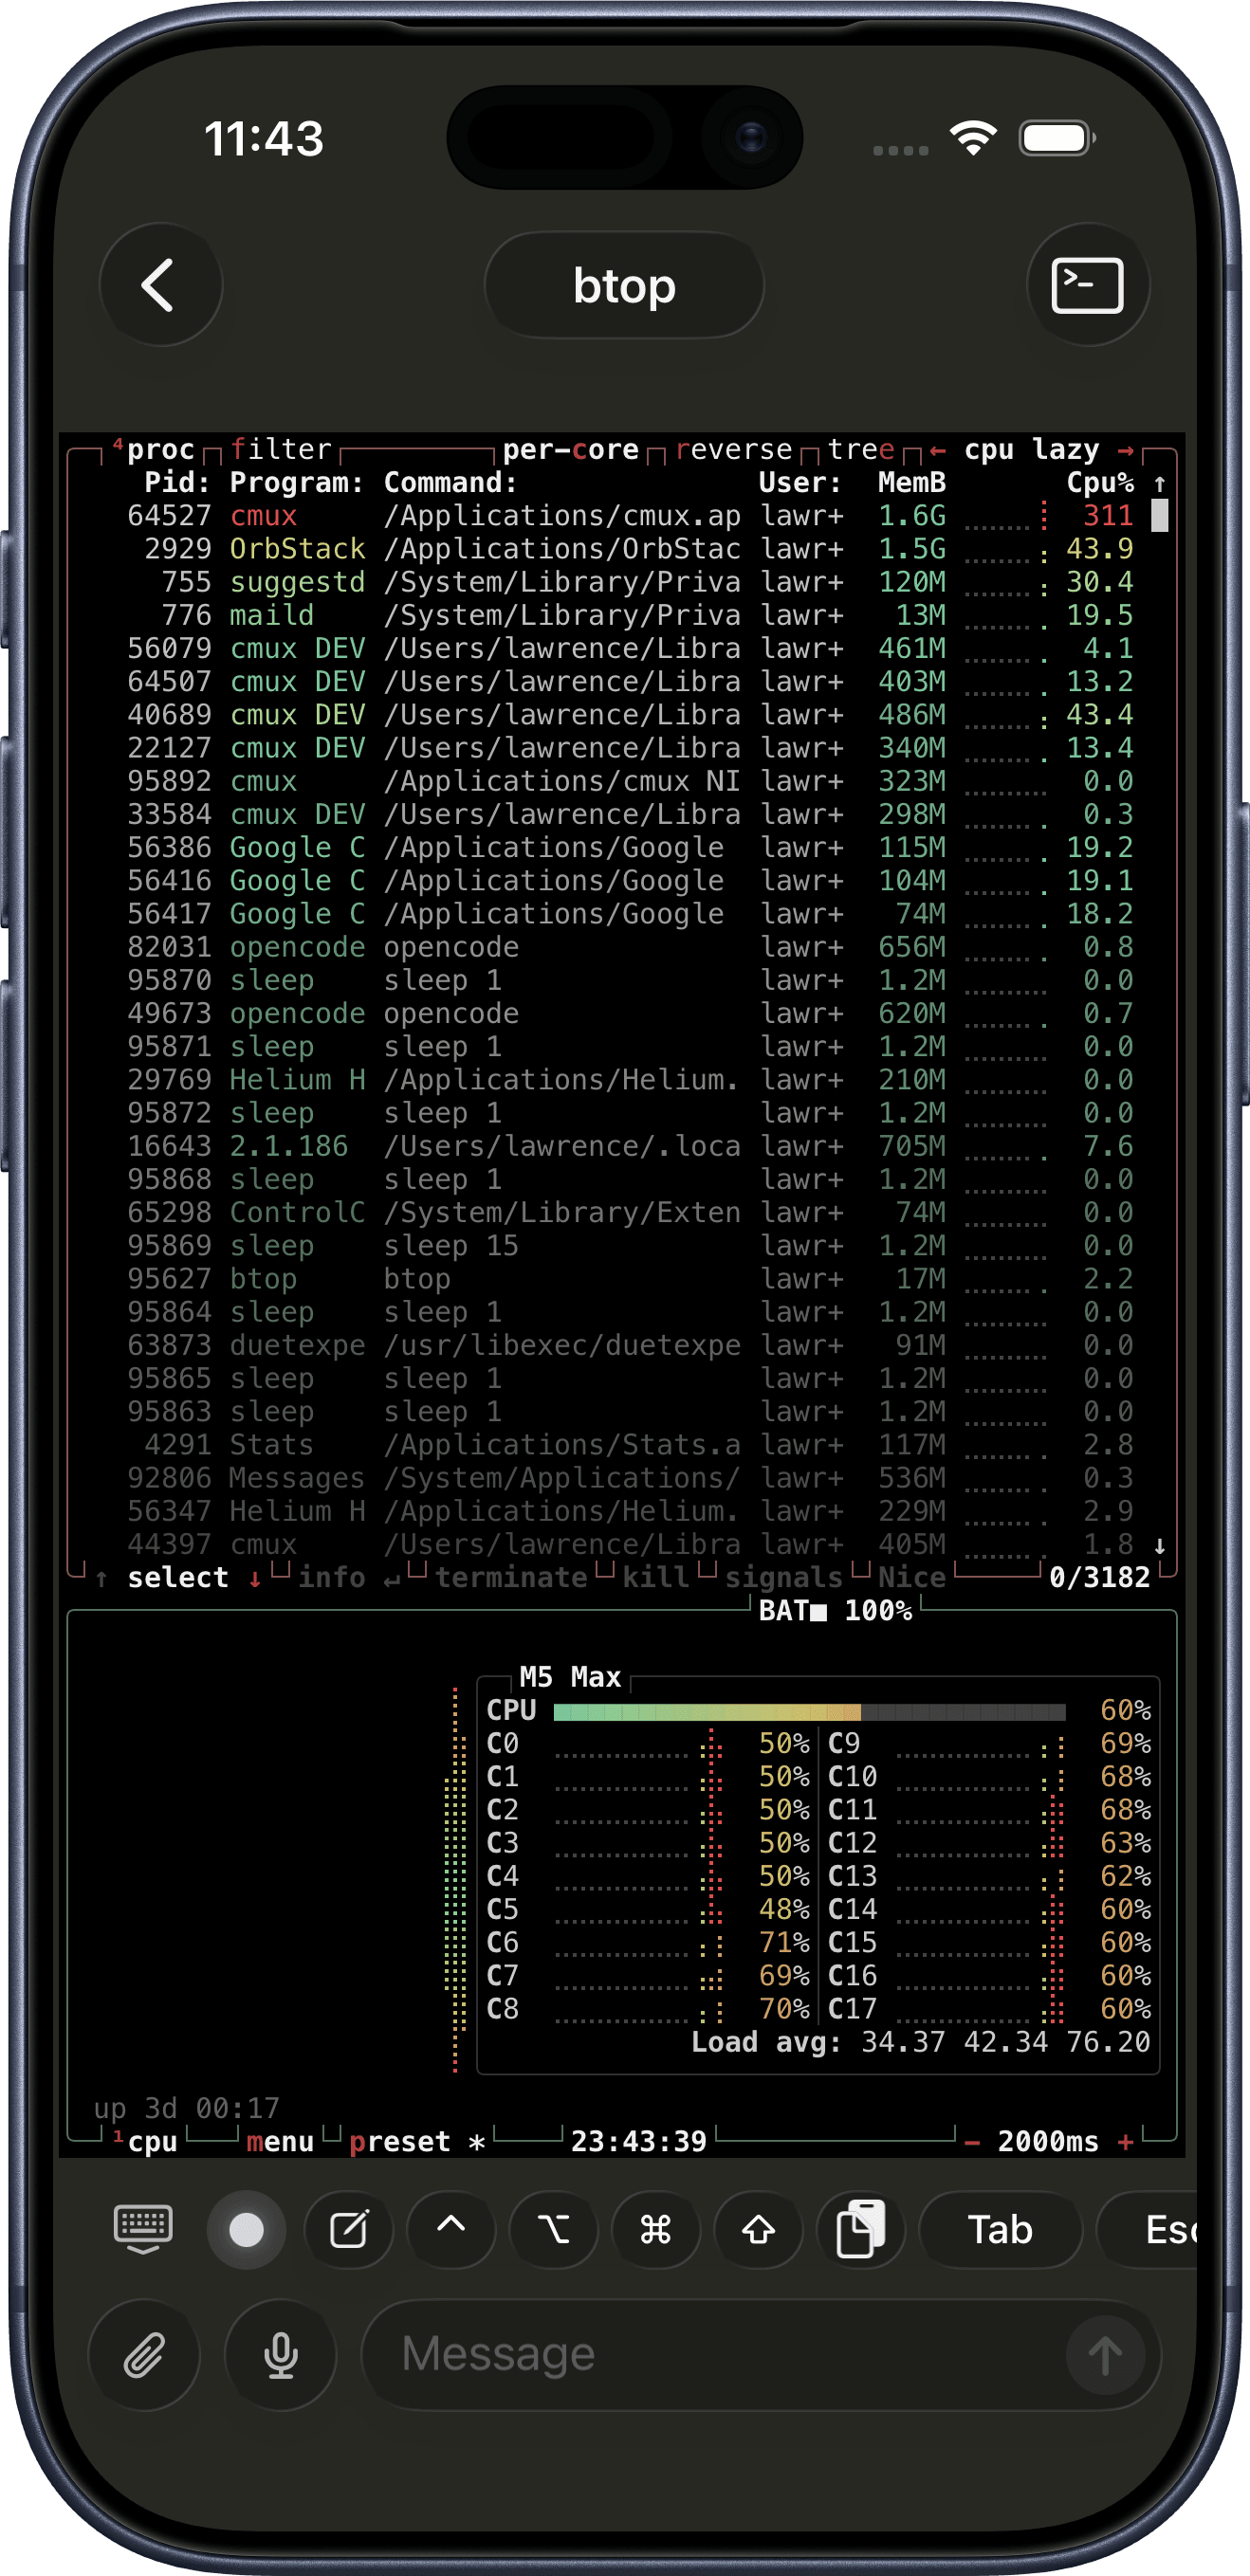The image size is (1250, 2576).
Task: Tap the battery status icon
Action: 1057,138
